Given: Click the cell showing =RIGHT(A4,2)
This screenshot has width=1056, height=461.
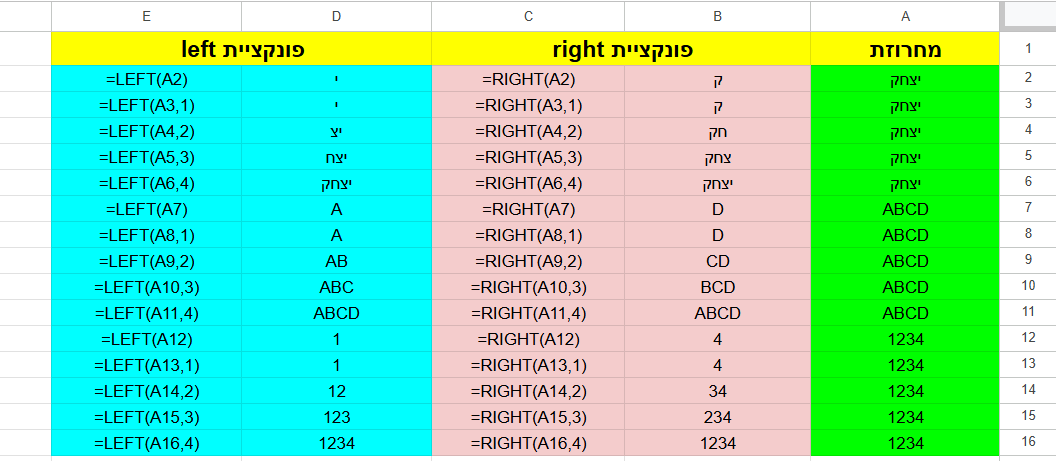Looking at the screenshot, I should coord(527,131).
